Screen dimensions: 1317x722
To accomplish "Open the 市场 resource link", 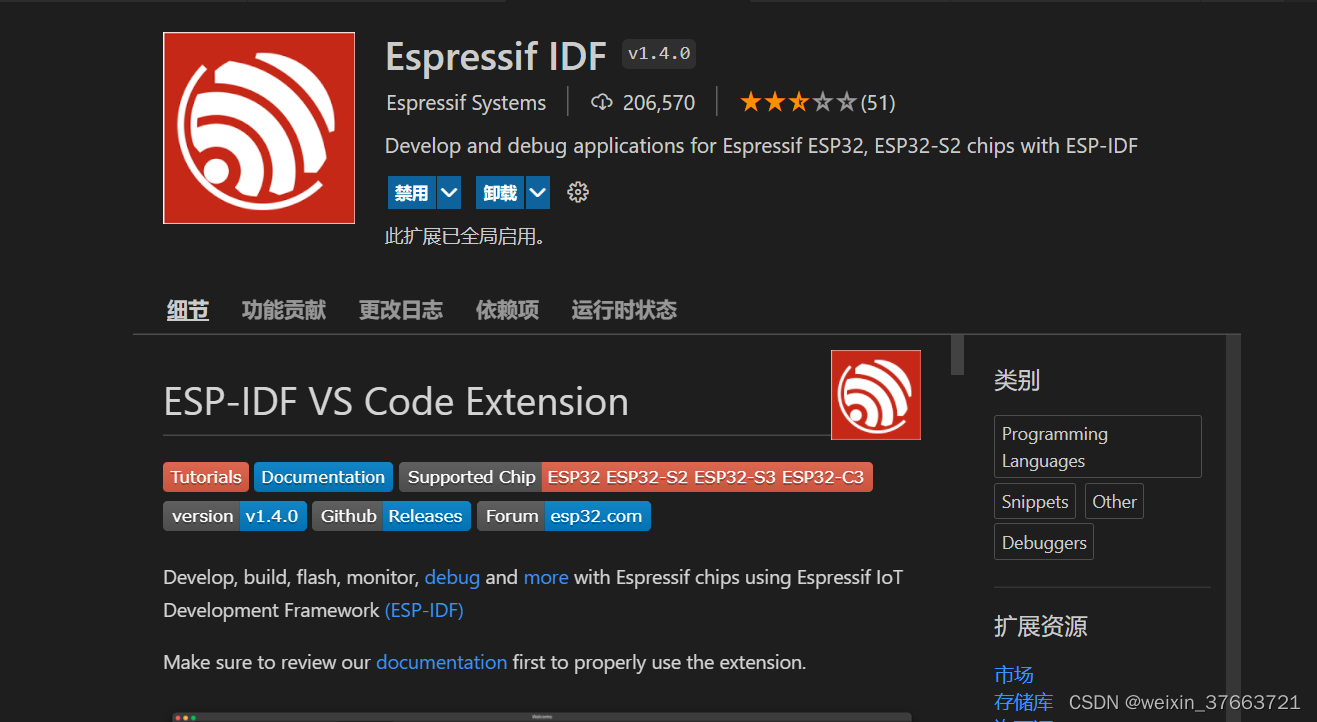I will (1014, 675).
